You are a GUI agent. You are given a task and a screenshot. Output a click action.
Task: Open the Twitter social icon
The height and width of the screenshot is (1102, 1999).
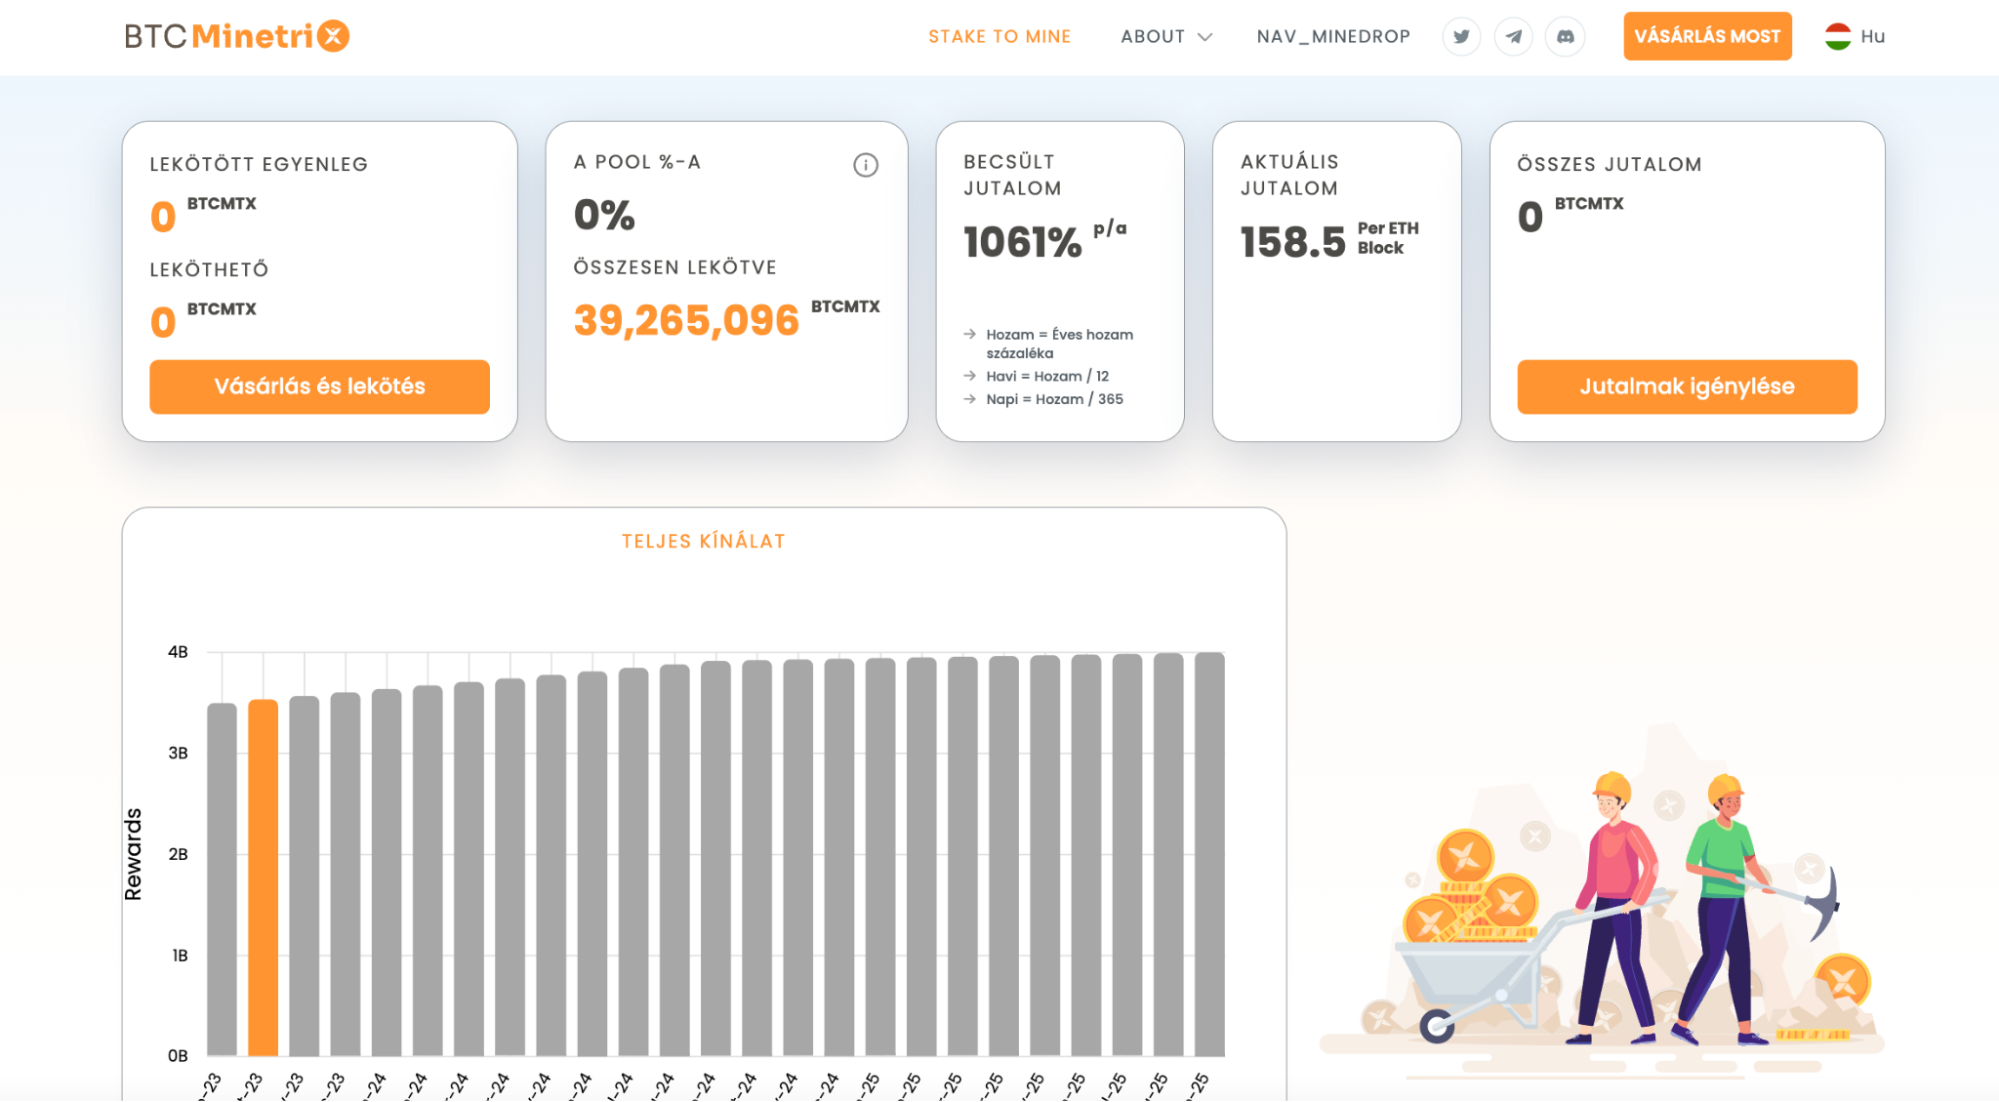coord(1461,37)
